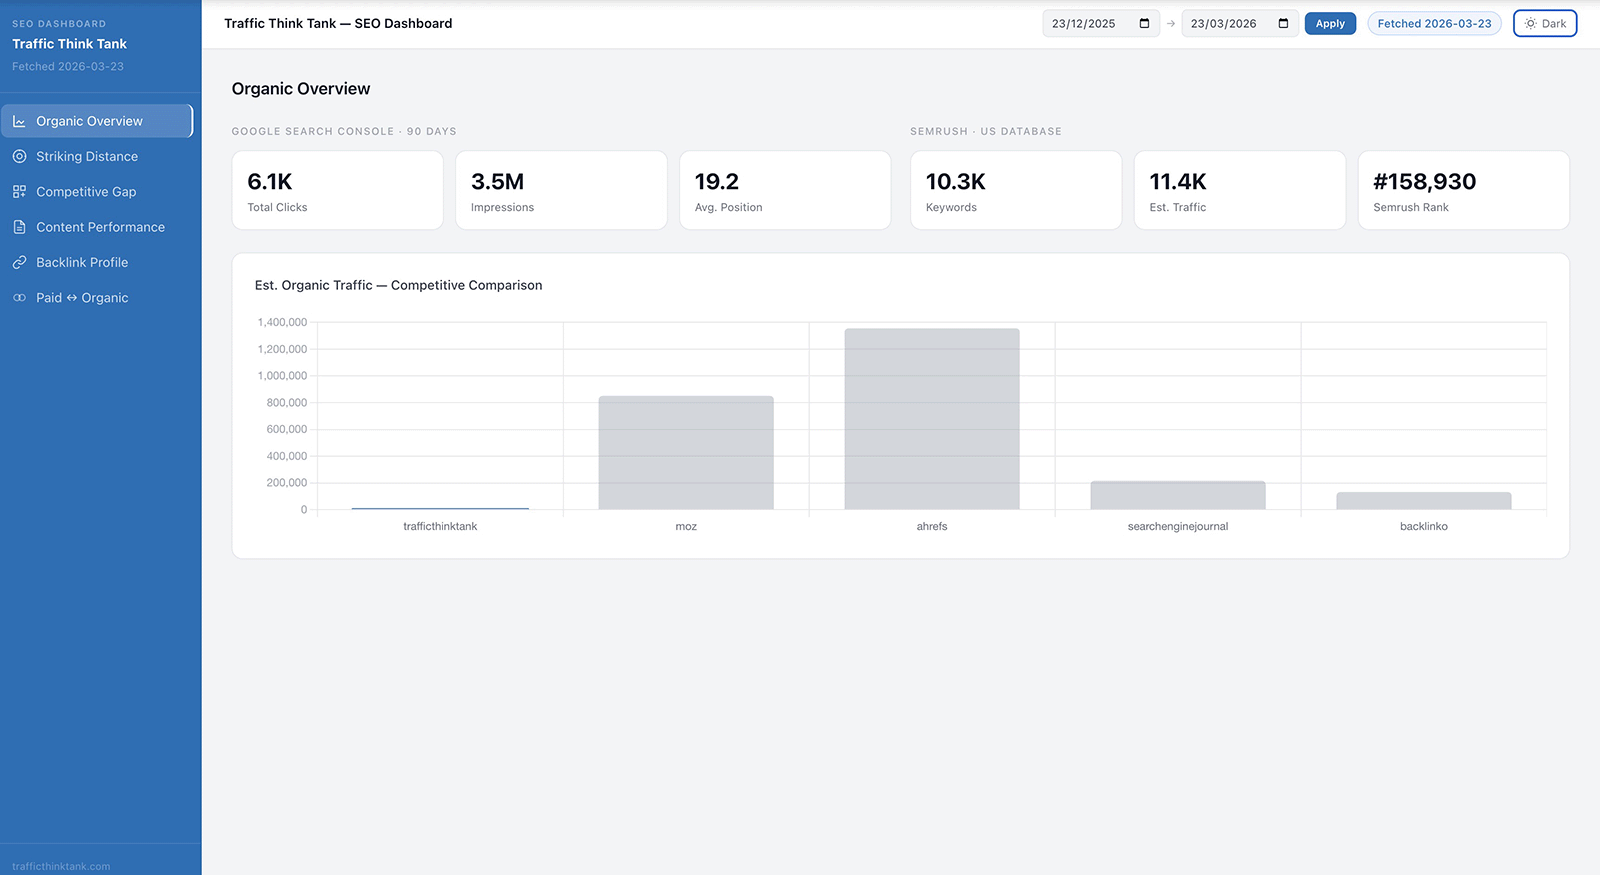Screen dimensions: 1600x875
Task: Go to Striking Distance section
Action: [97, 156]
